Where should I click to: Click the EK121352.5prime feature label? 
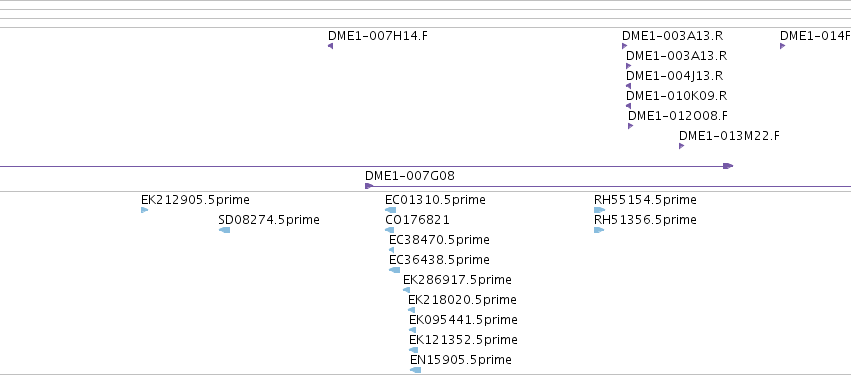coord(463,340)
